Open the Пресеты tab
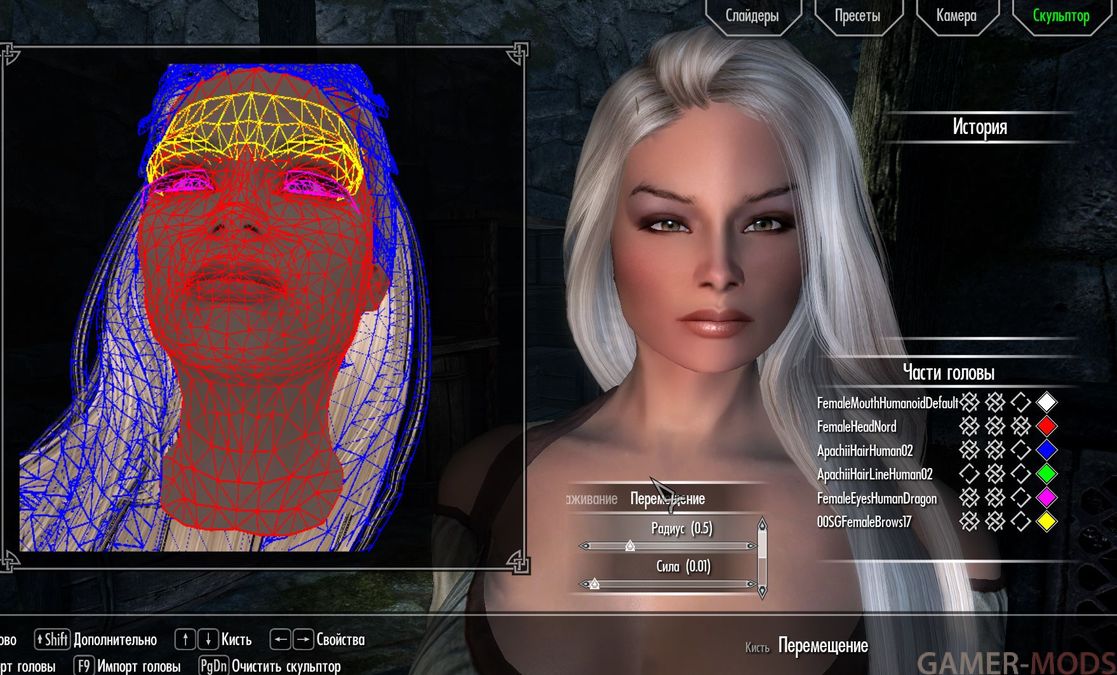 pos(857,16)
